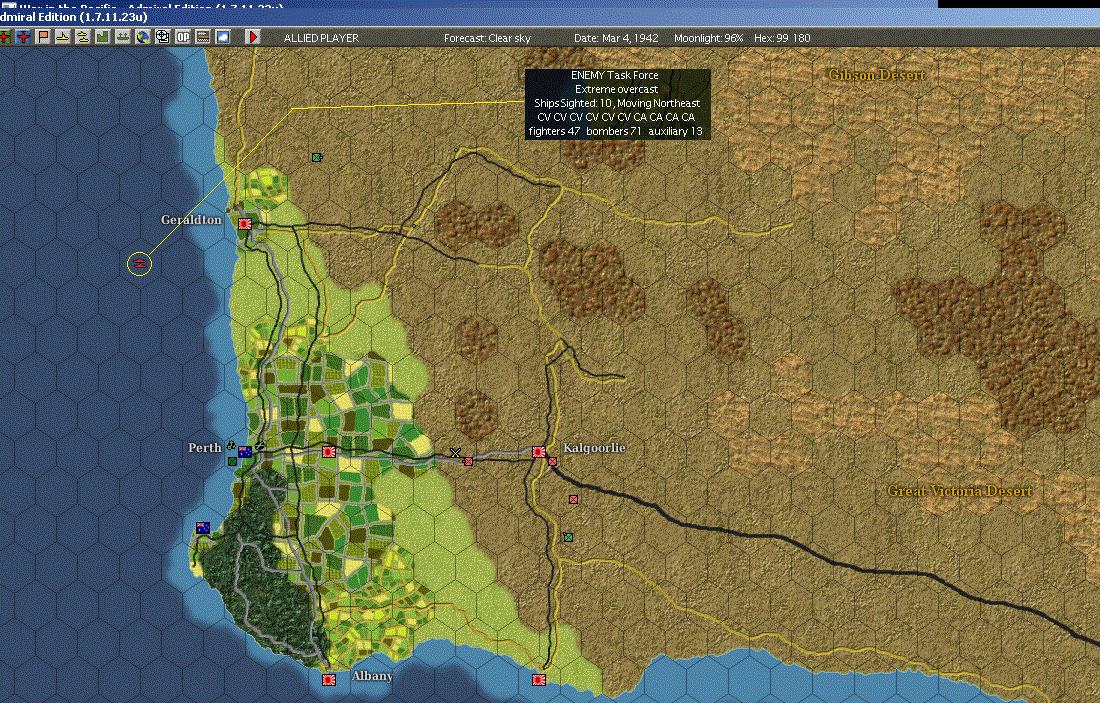
Task: Click the Perth city label
Action: [x=205, y=448]
